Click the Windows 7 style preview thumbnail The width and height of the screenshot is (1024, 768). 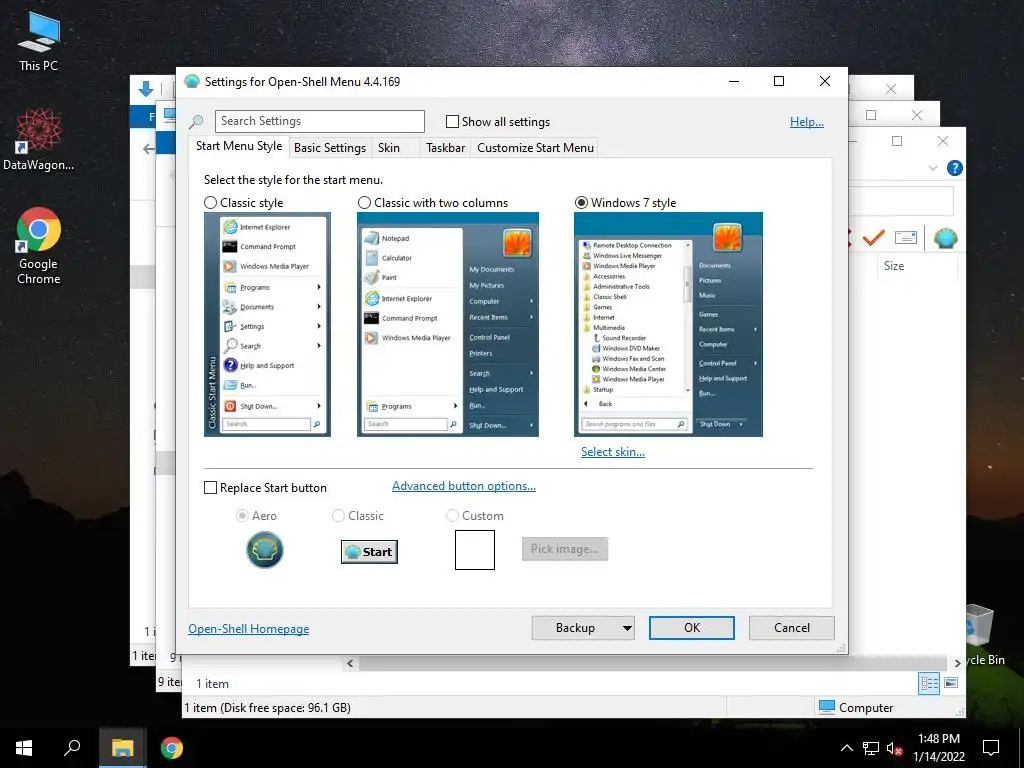click(x=668, y=325)
